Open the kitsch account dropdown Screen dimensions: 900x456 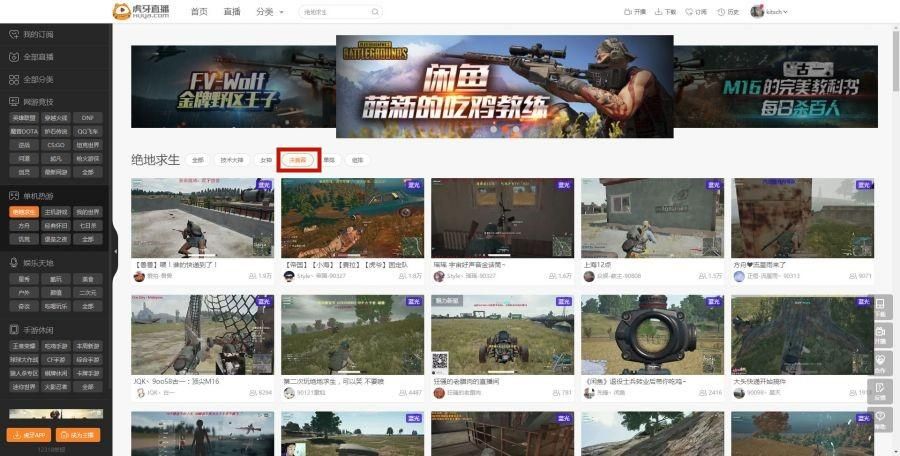click(777, 11)
